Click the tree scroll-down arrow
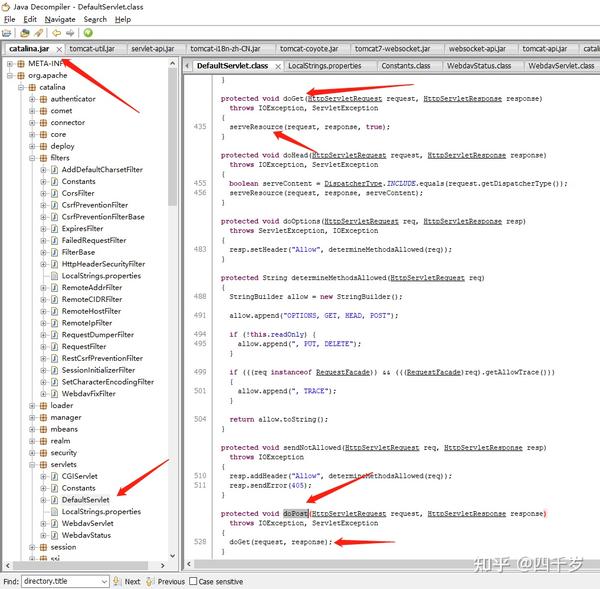This screenshot has width=600, height=589. coord(173,556)
